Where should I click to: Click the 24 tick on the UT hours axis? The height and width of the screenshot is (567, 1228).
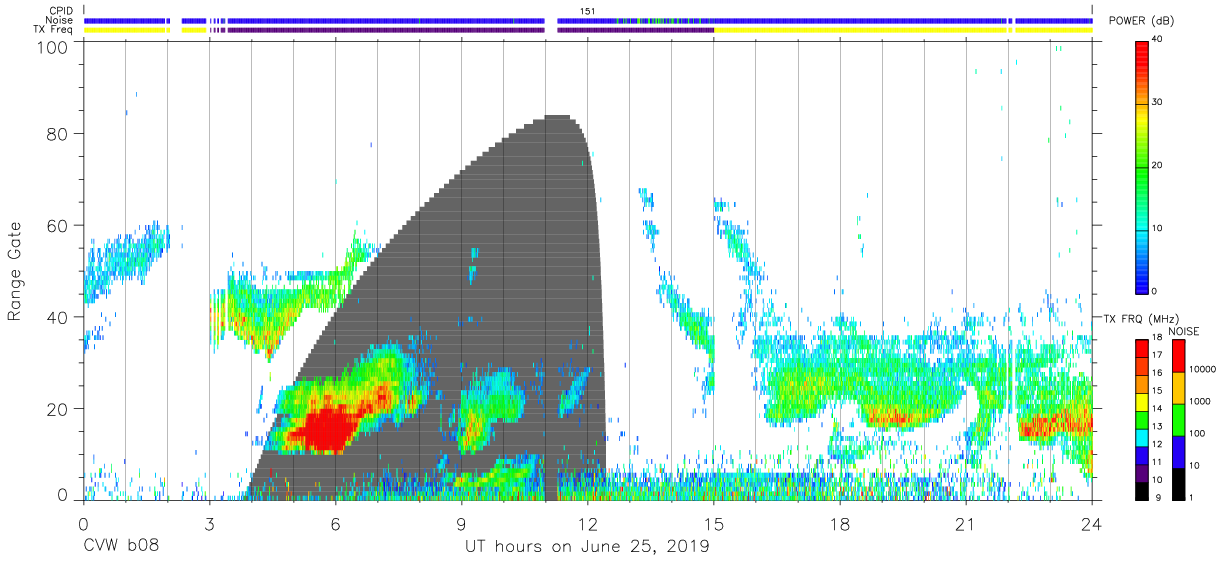tap(1092, 525)
